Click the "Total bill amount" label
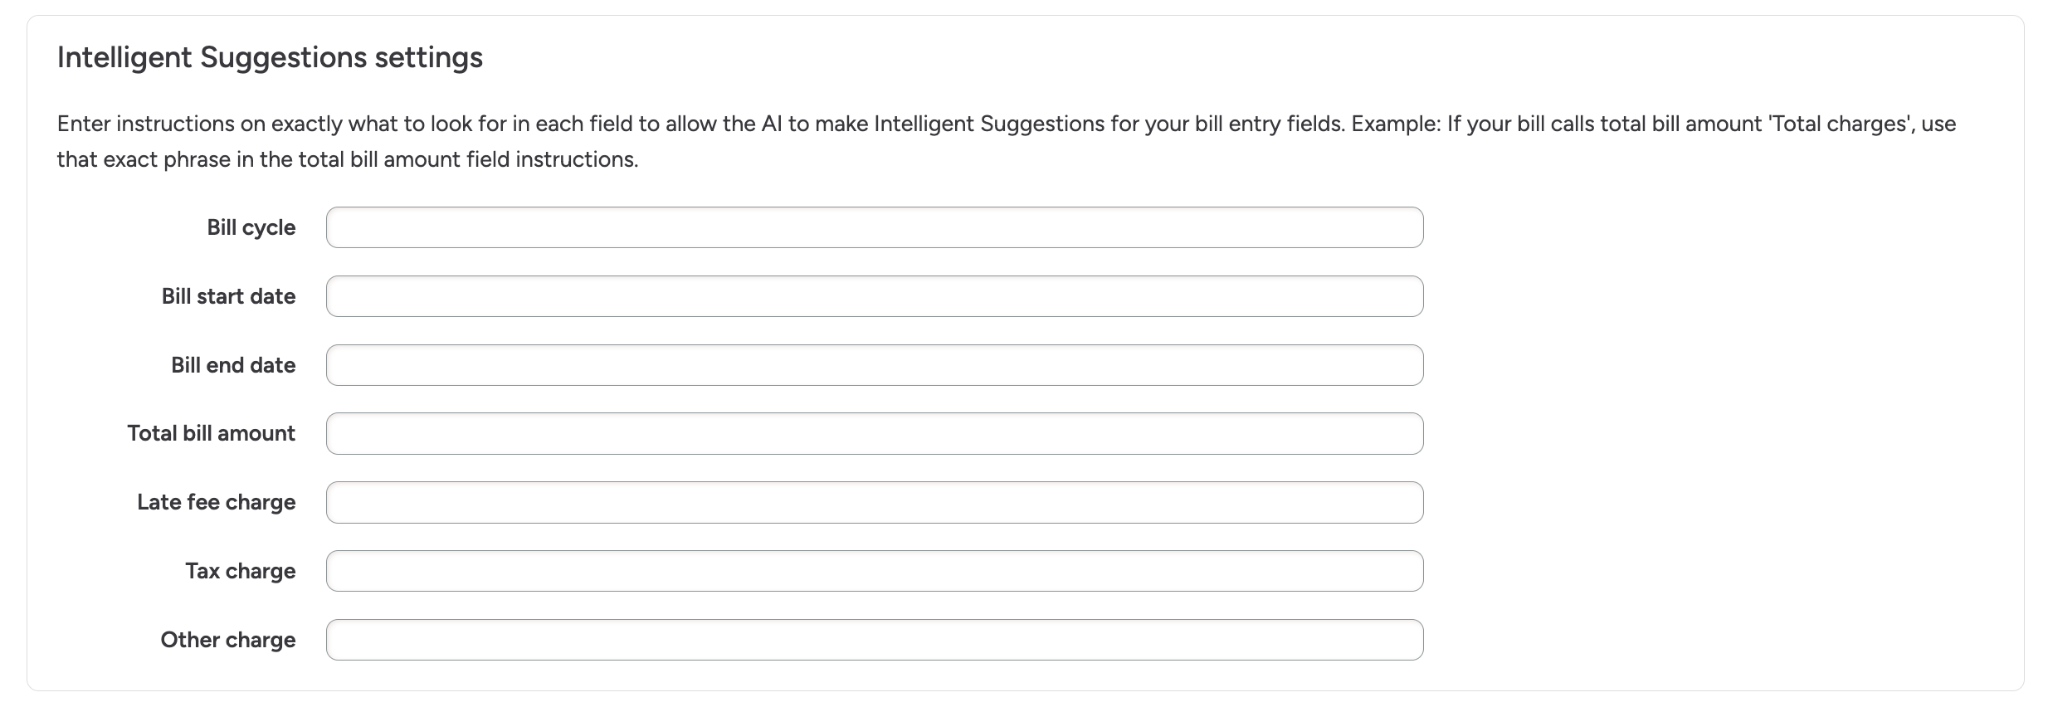This screenshot has height=717, width=2048. tap(211, 434)
